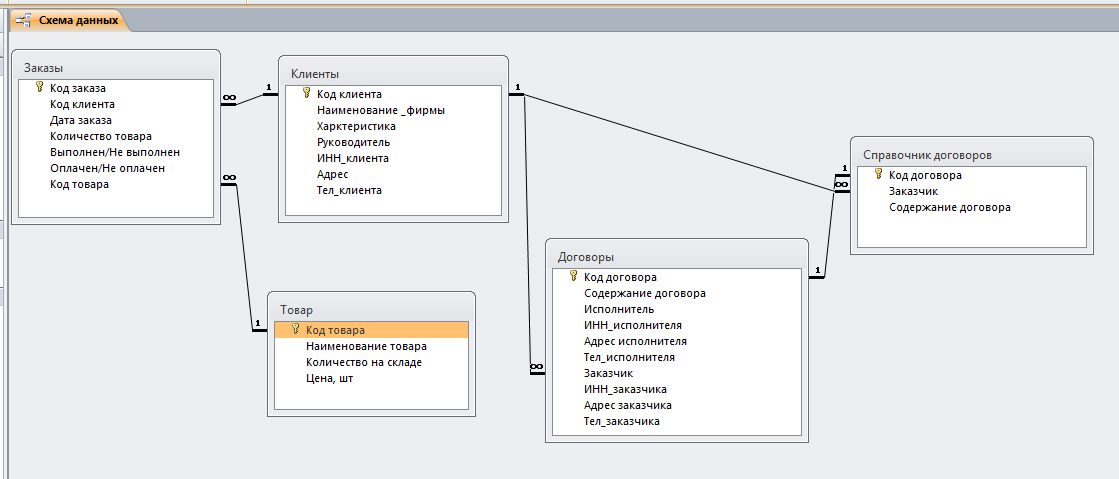Viewport: 1119px width, 479px height.
Task: Select the Адрес field in Клиенты table
Action: (x=332, y=174)
